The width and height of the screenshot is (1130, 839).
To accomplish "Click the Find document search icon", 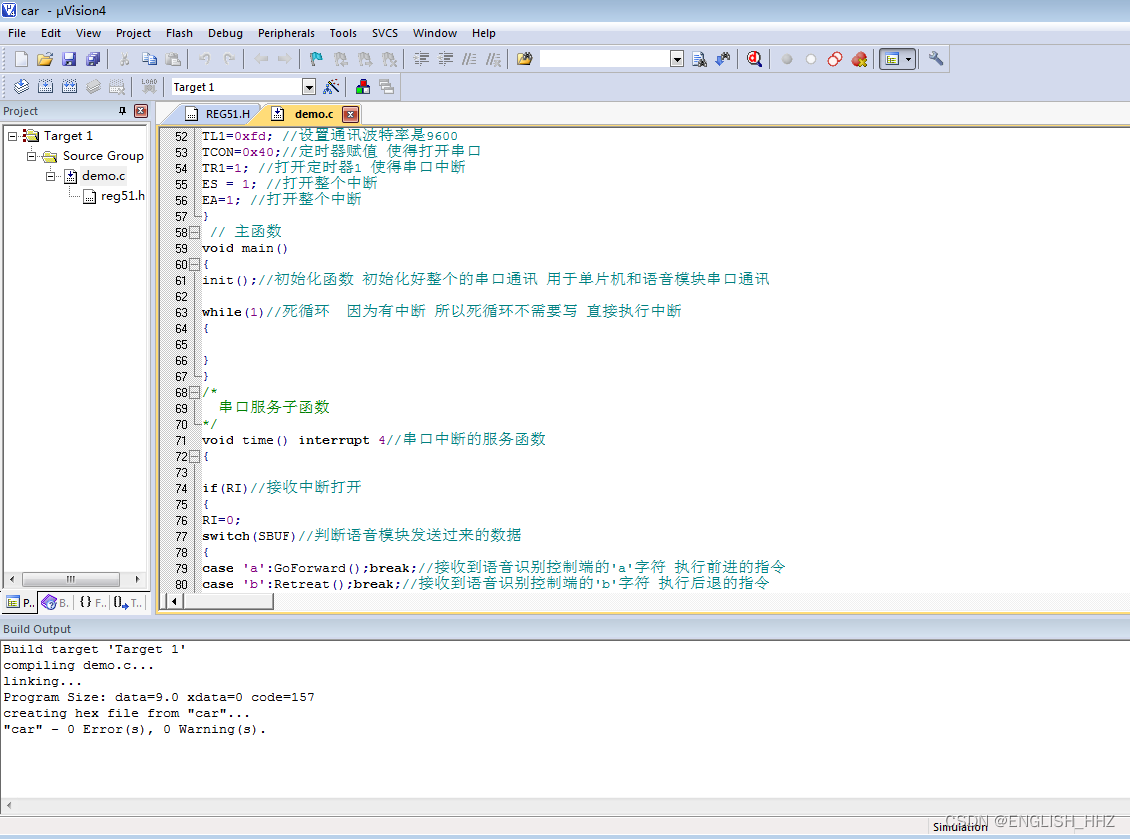I will point(699,59).
